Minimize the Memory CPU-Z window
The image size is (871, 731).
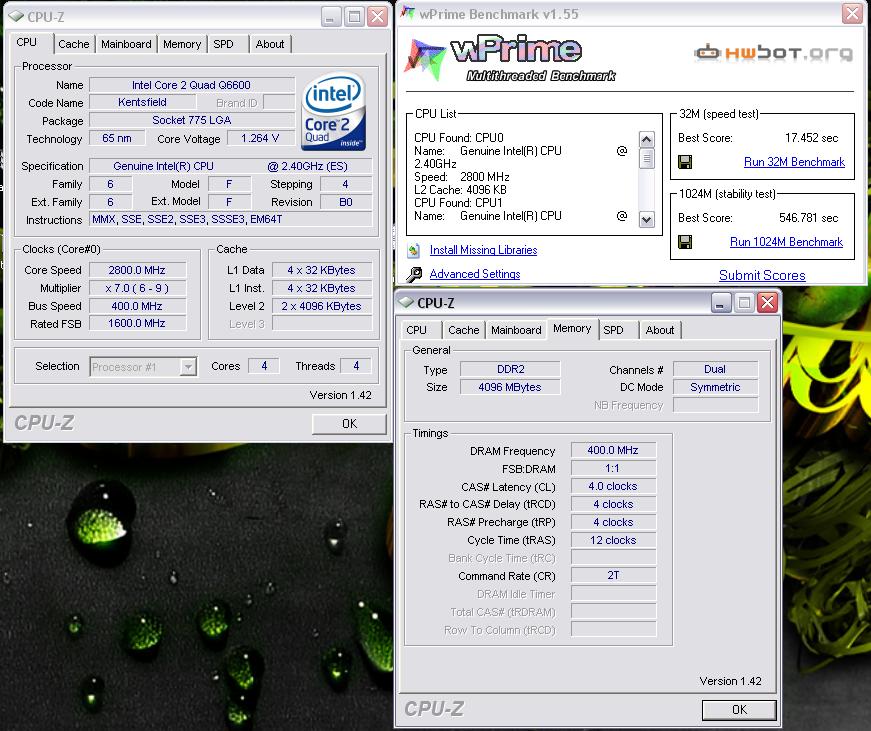(721, 303)
